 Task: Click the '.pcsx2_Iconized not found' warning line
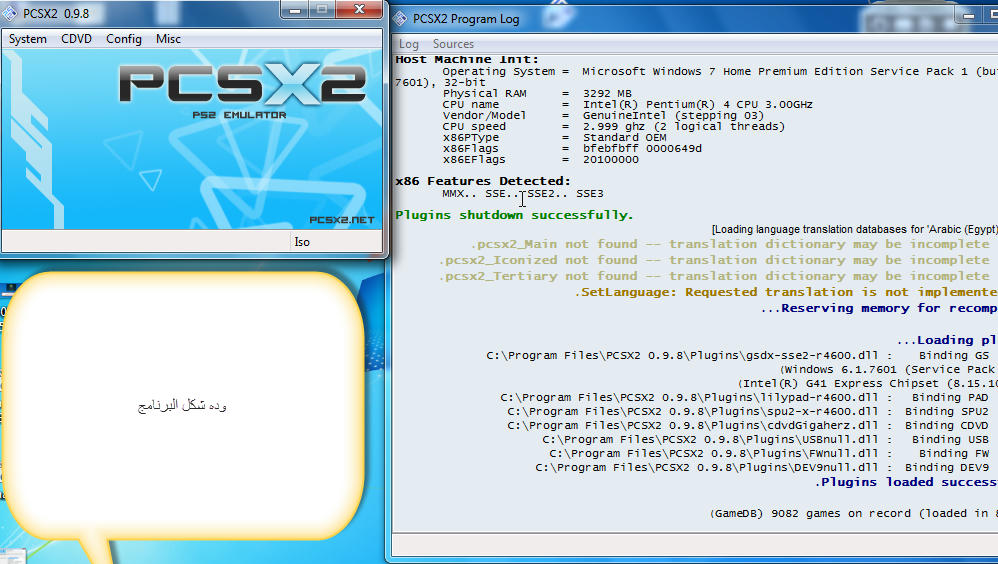[x=714, y=260]
